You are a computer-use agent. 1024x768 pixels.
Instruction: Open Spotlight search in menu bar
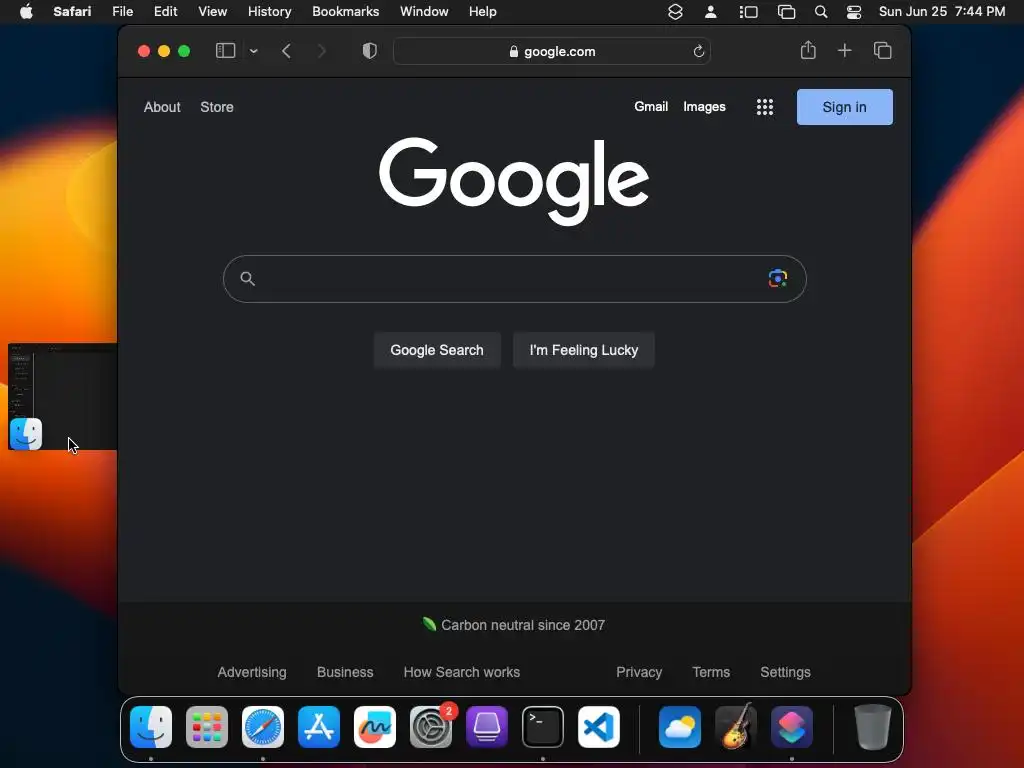pos(821,12)
